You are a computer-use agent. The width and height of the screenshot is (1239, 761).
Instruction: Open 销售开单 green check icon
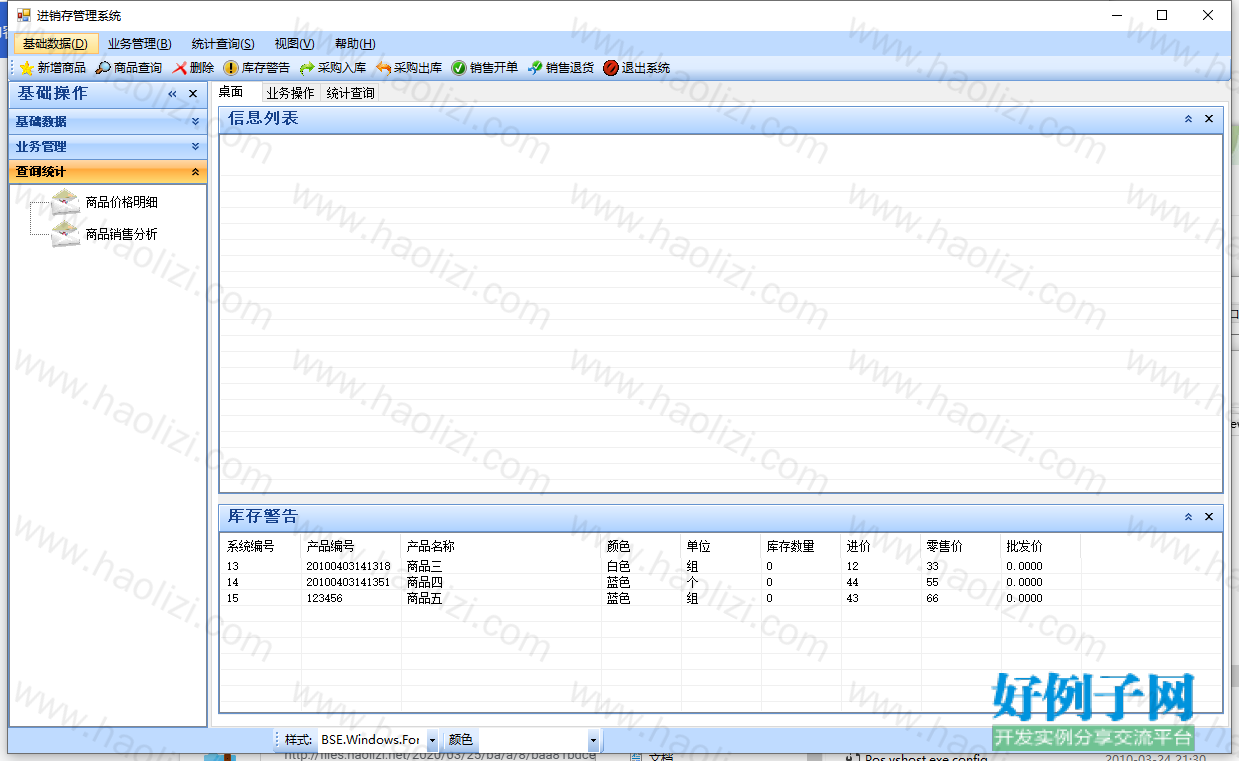[x=459, y=68]
